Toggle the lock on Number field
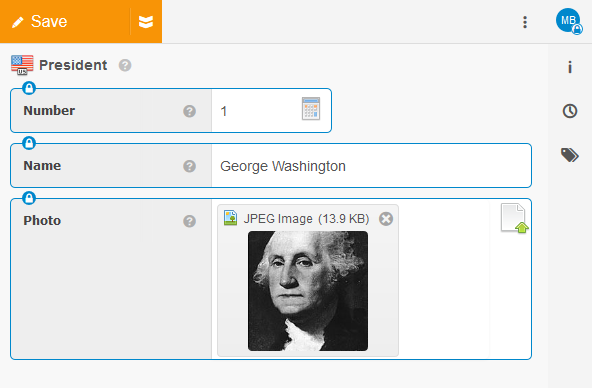The height and width of the screenshot is (388, 592). 29,88
